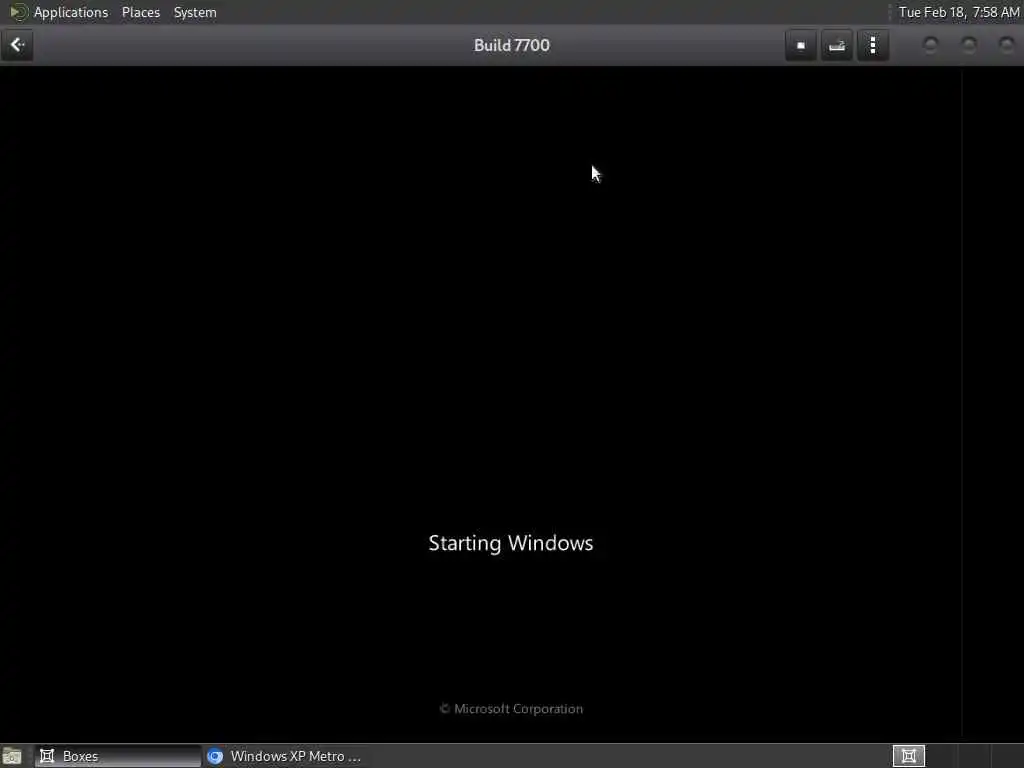Open the Applications menu
The width and height of the screenshot is (1024, 768).
(x=71, y=12)
